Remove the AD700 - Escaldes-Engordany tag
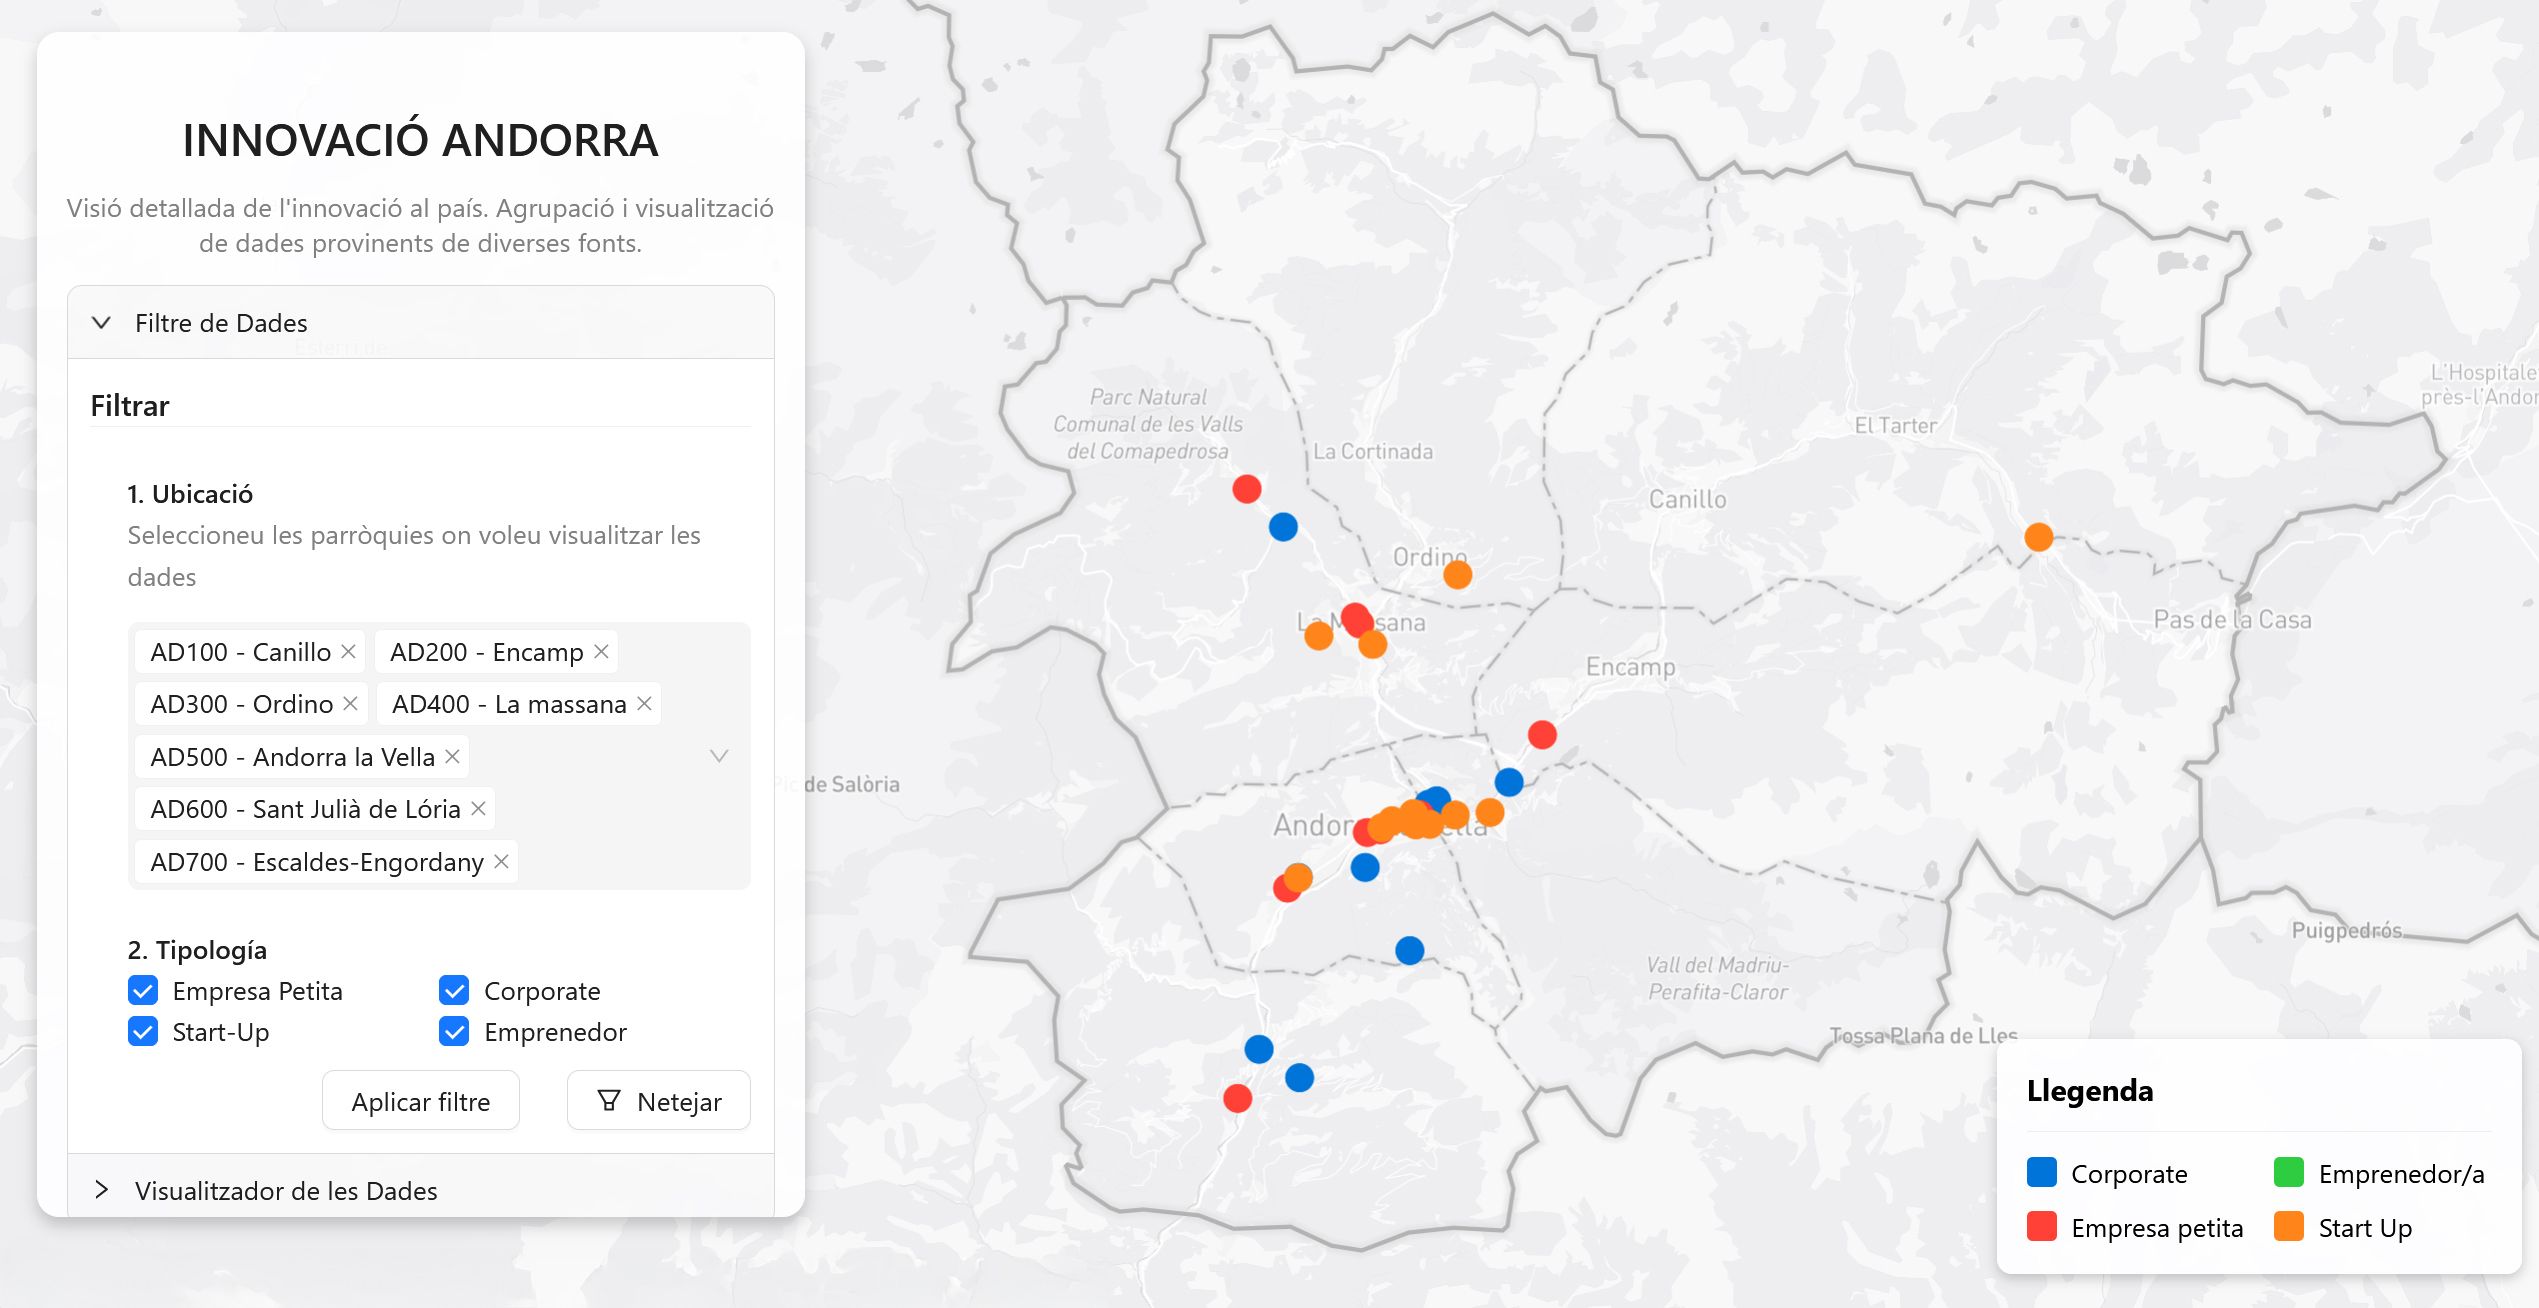This screenshot has width=2539, height=1308. [x=503, y=861]
